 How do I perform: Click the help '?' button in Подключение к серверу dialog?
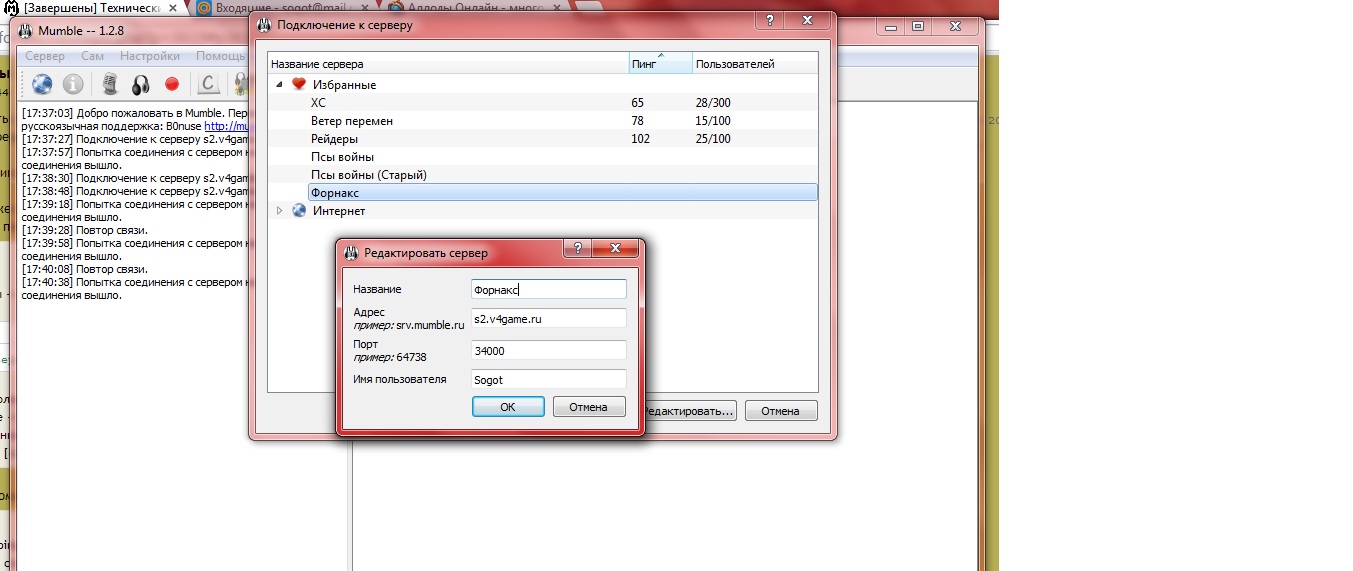[x=770, y=21]
